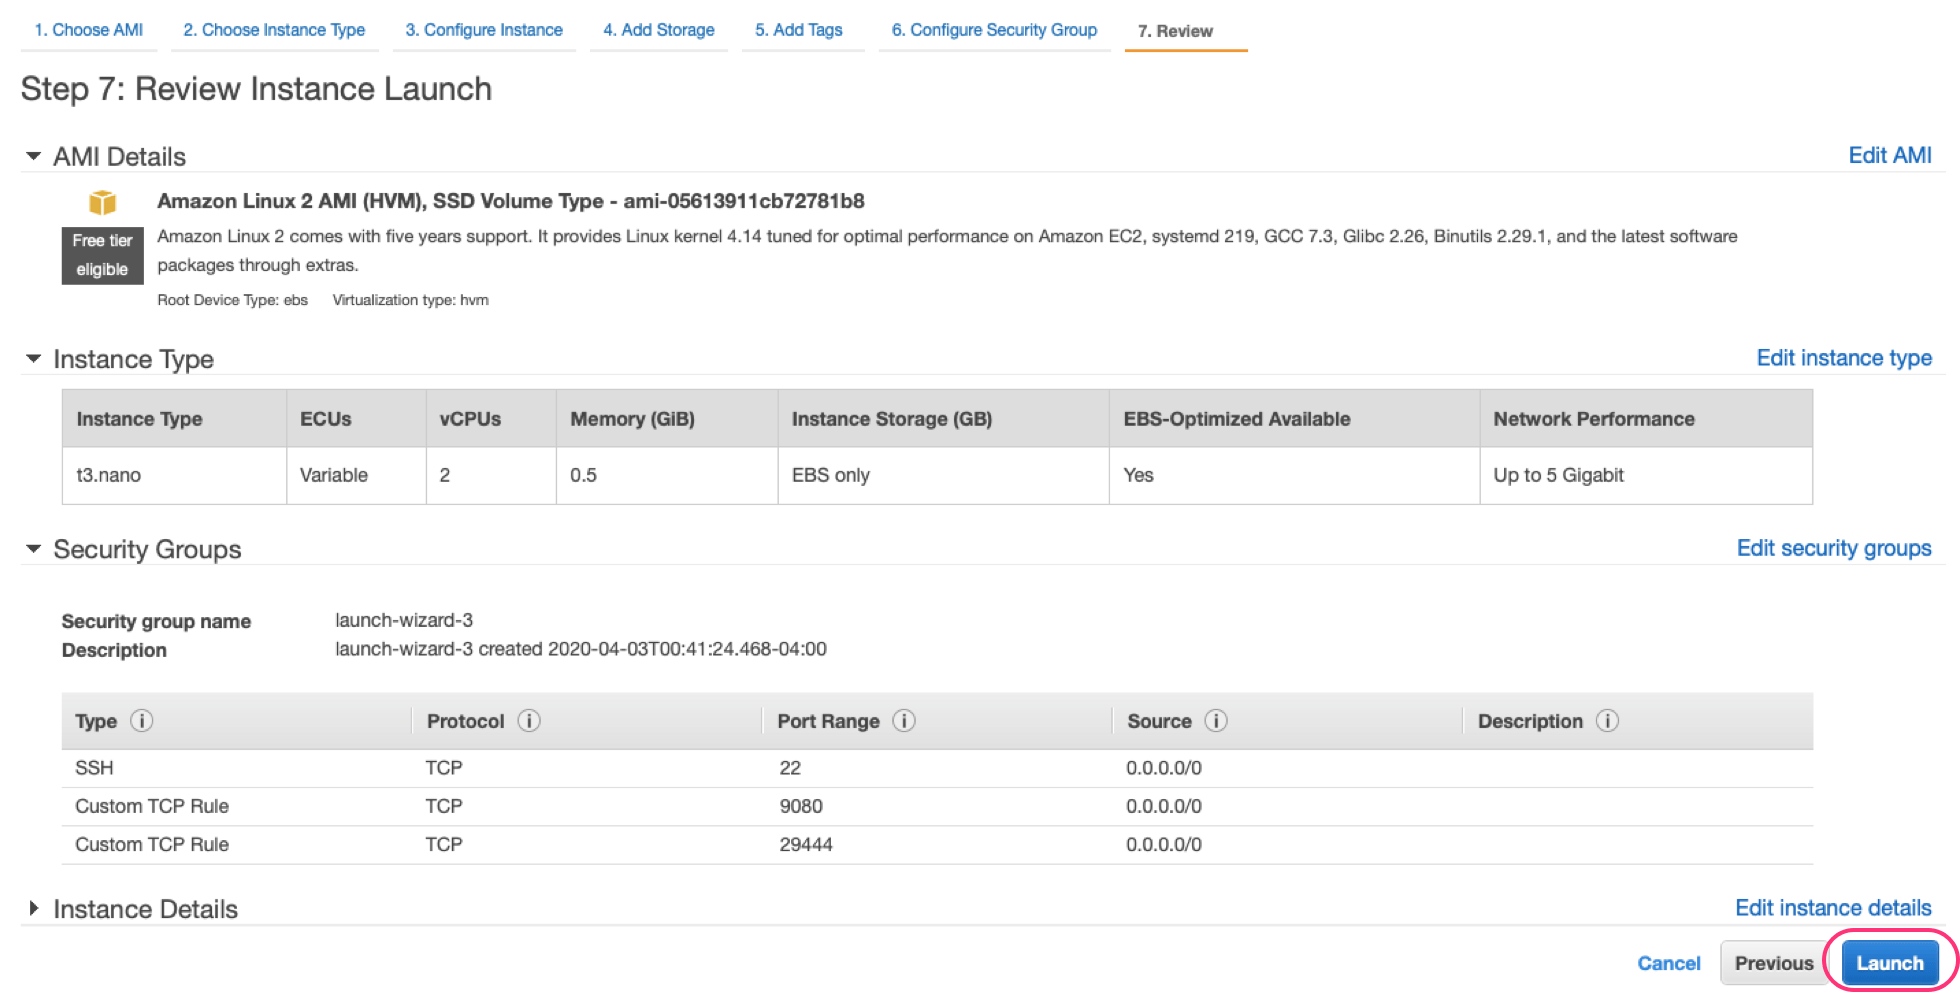Screen dimensions: 1960x992
Task: Collapse the Security Groups section
Action: [33, 549]
